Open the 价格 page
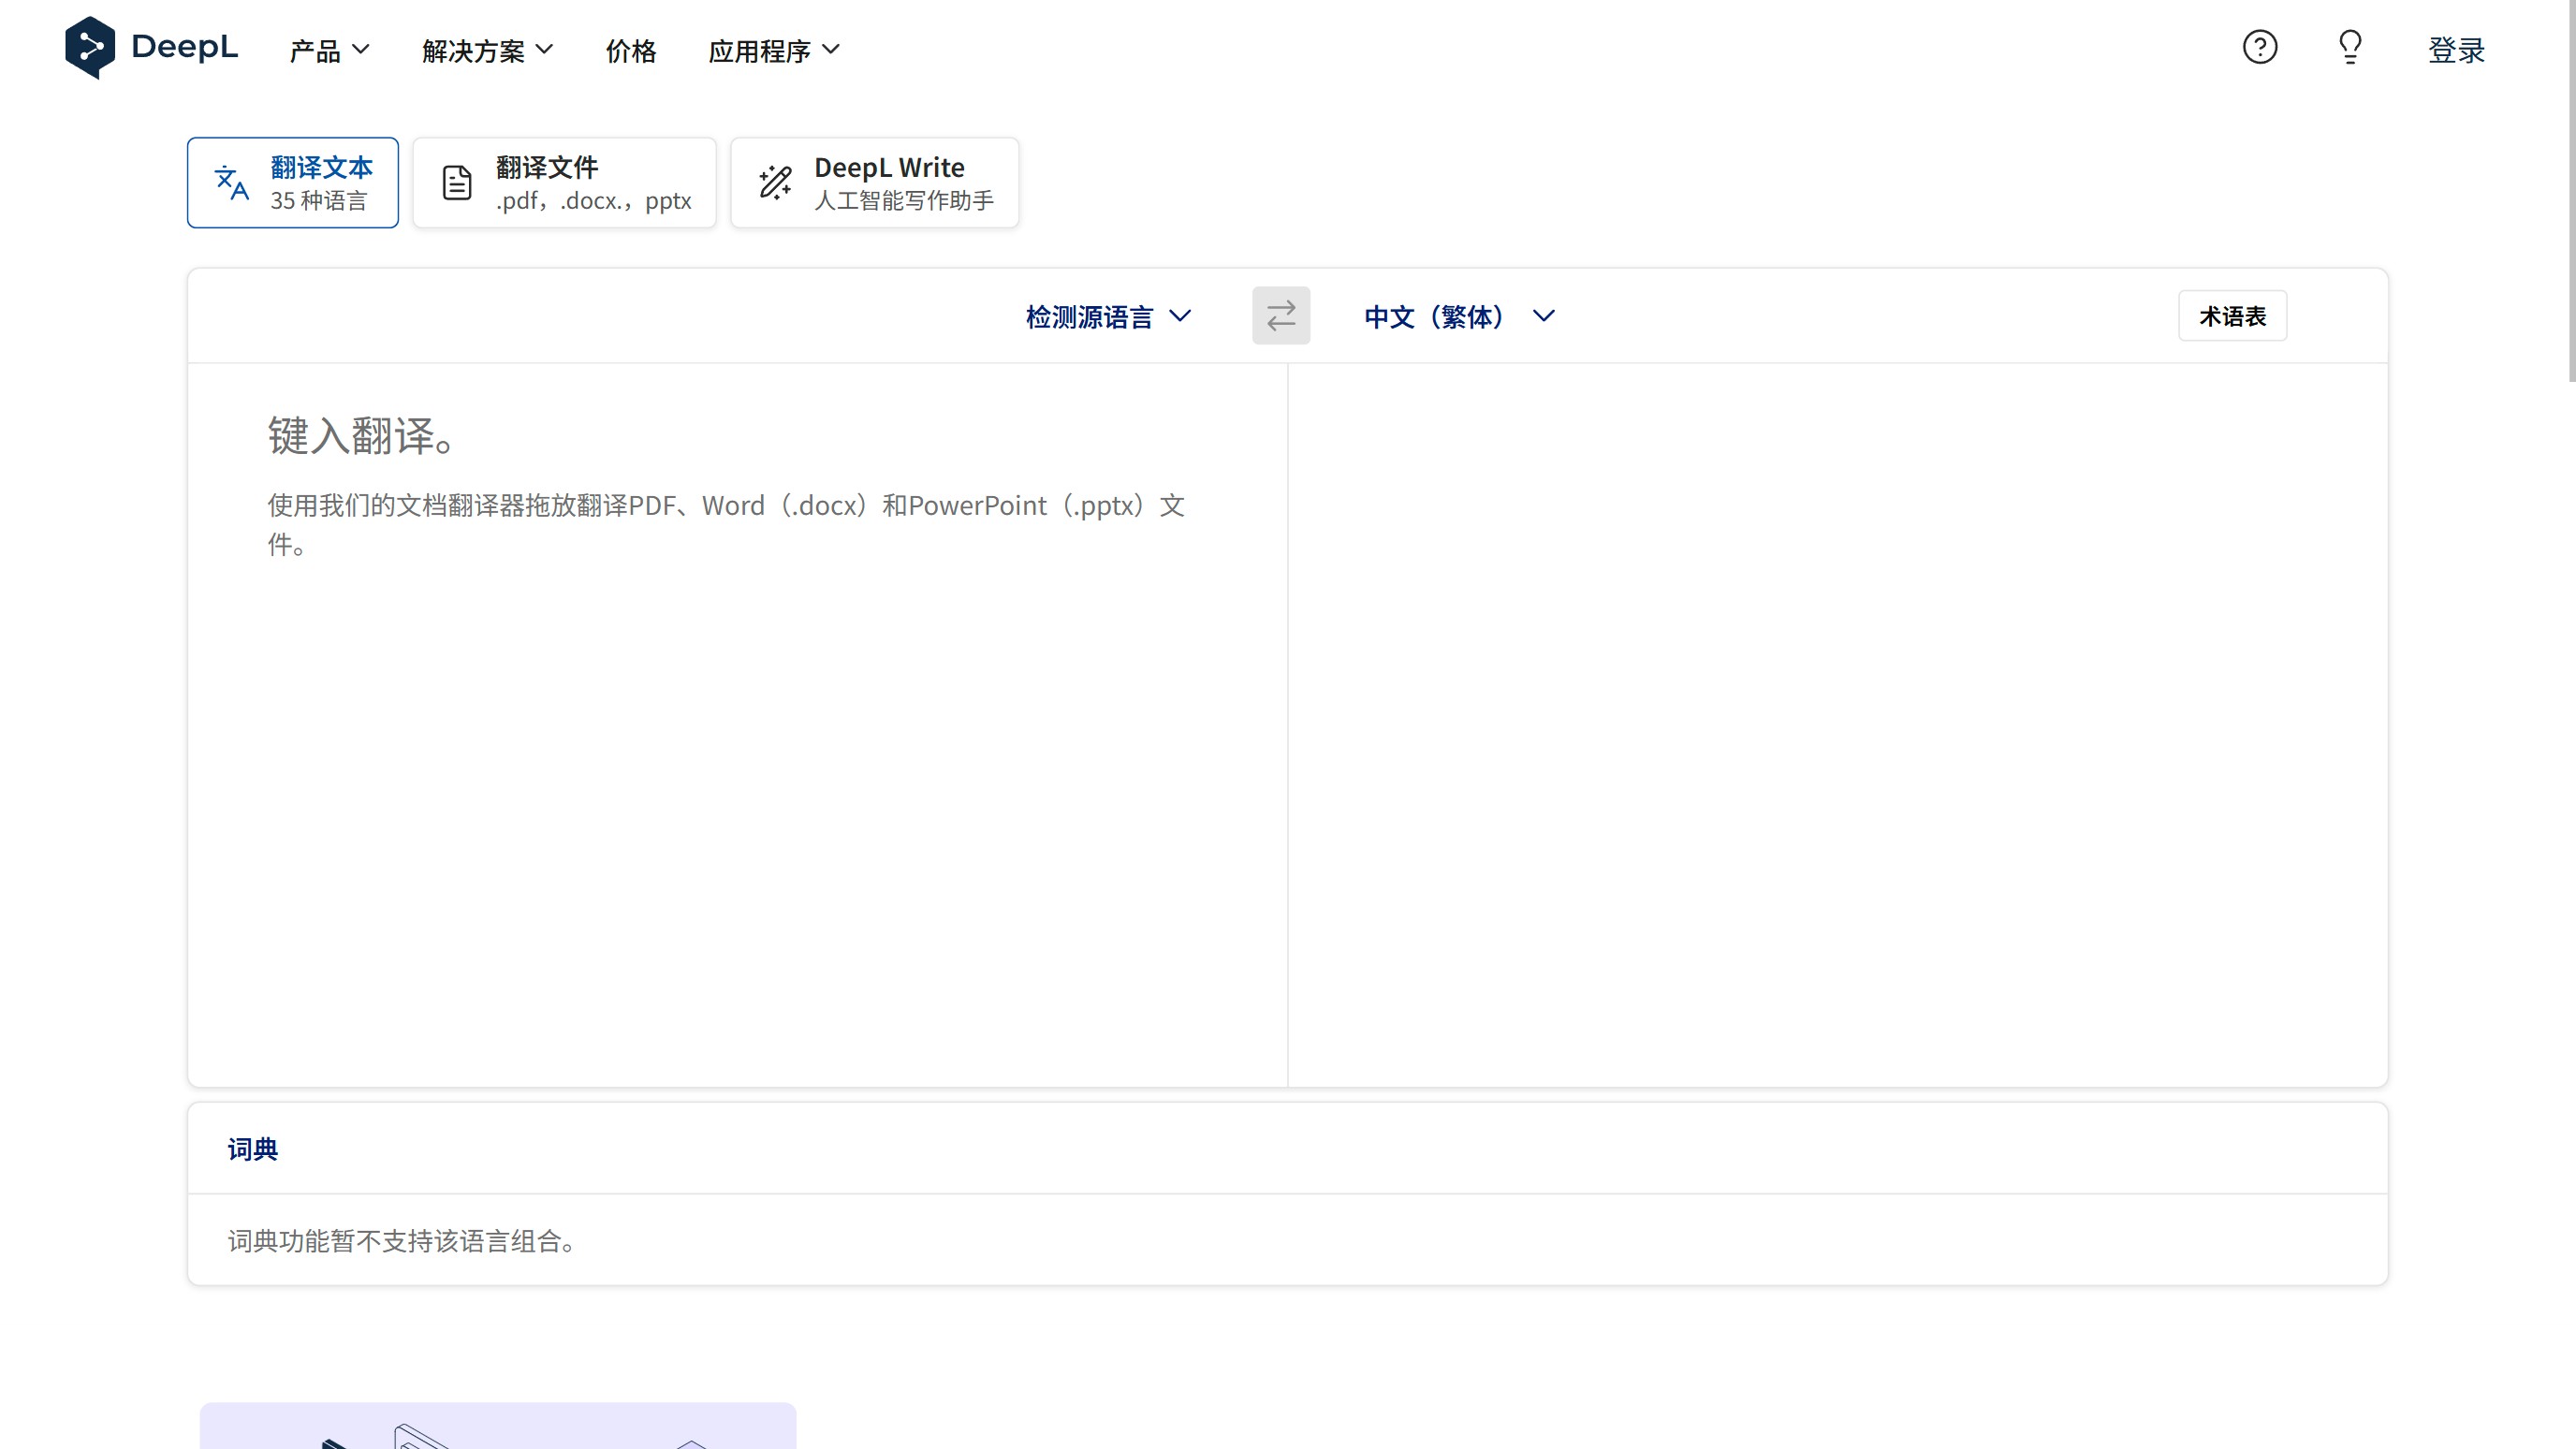 [630, 50]
